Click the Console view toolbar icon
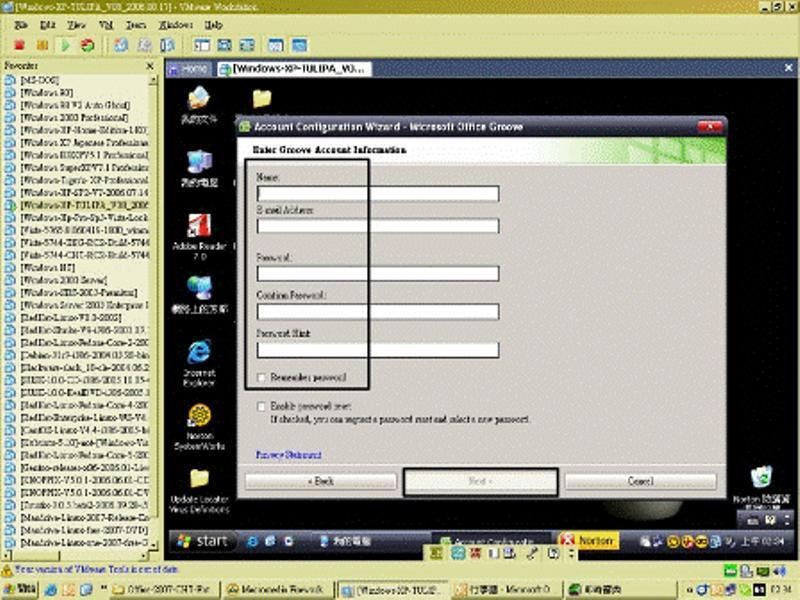The width and height of the screenshot is (800, 600). (x=299, y=45)
